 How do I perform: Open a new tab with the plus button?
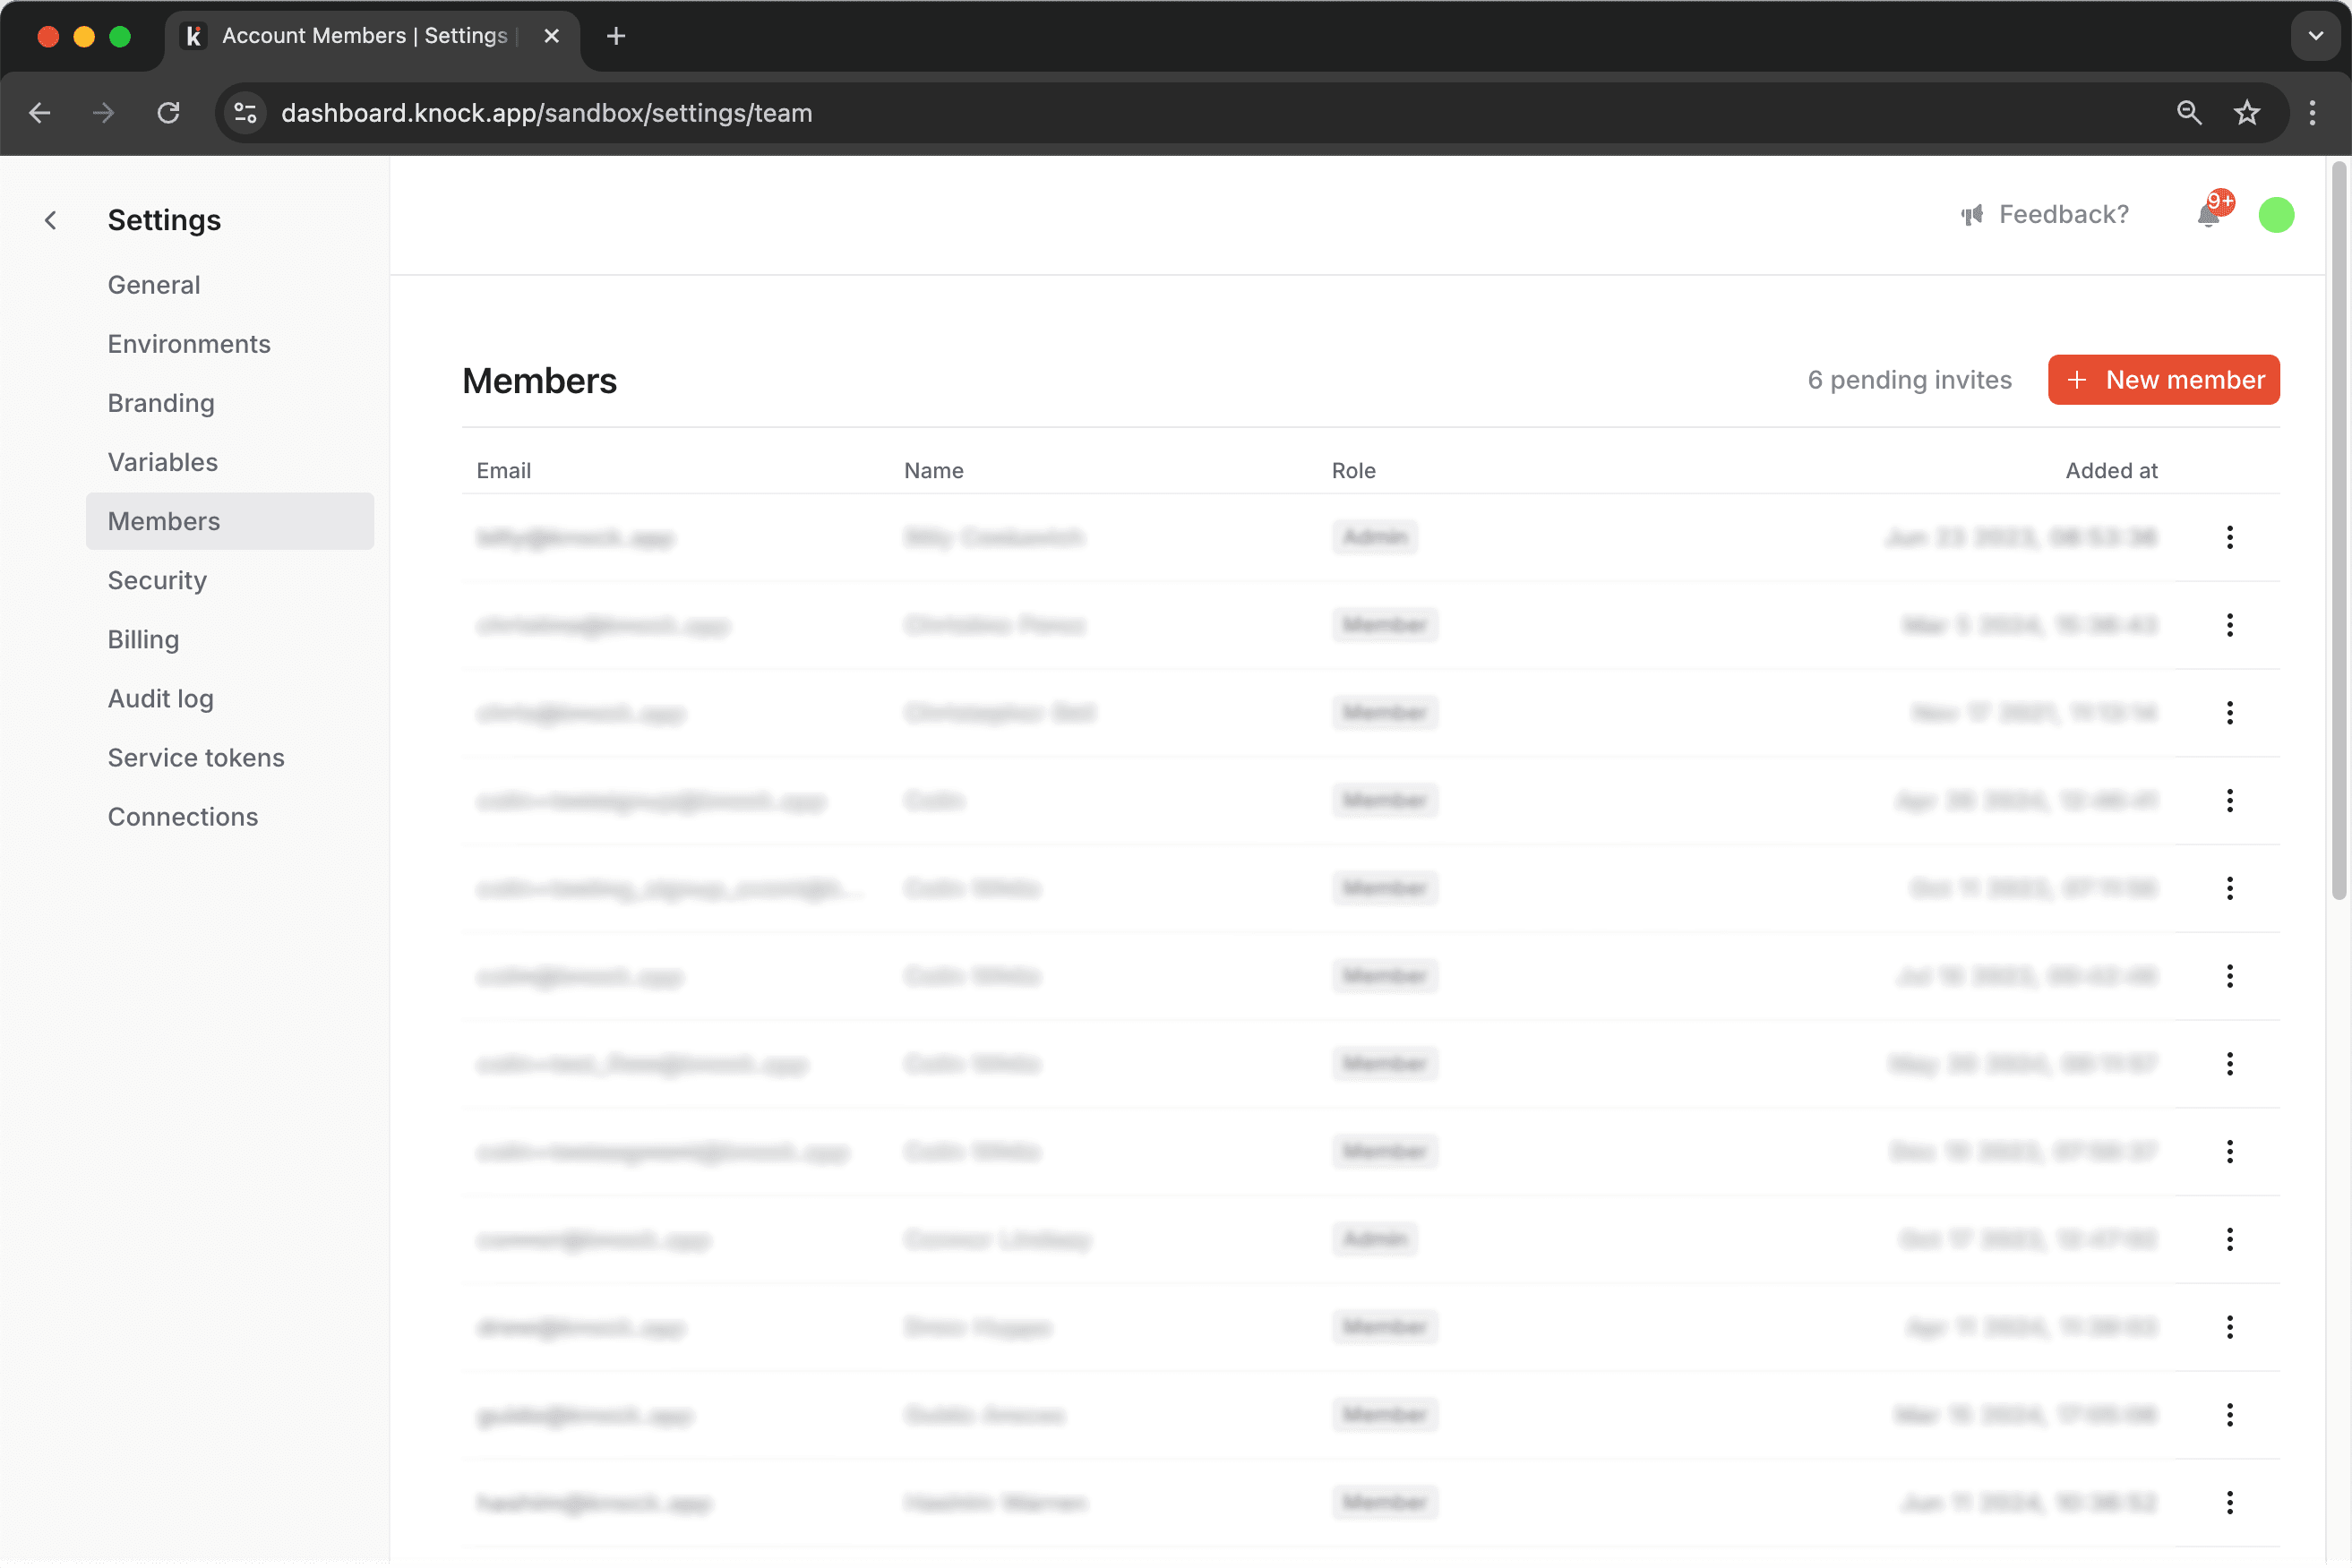coord(615,36)
